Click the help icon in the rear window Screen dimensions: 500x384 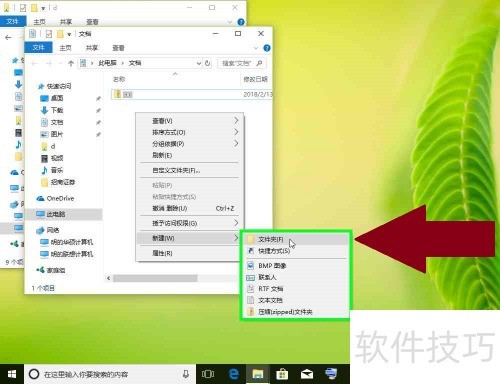pos(241,22)
